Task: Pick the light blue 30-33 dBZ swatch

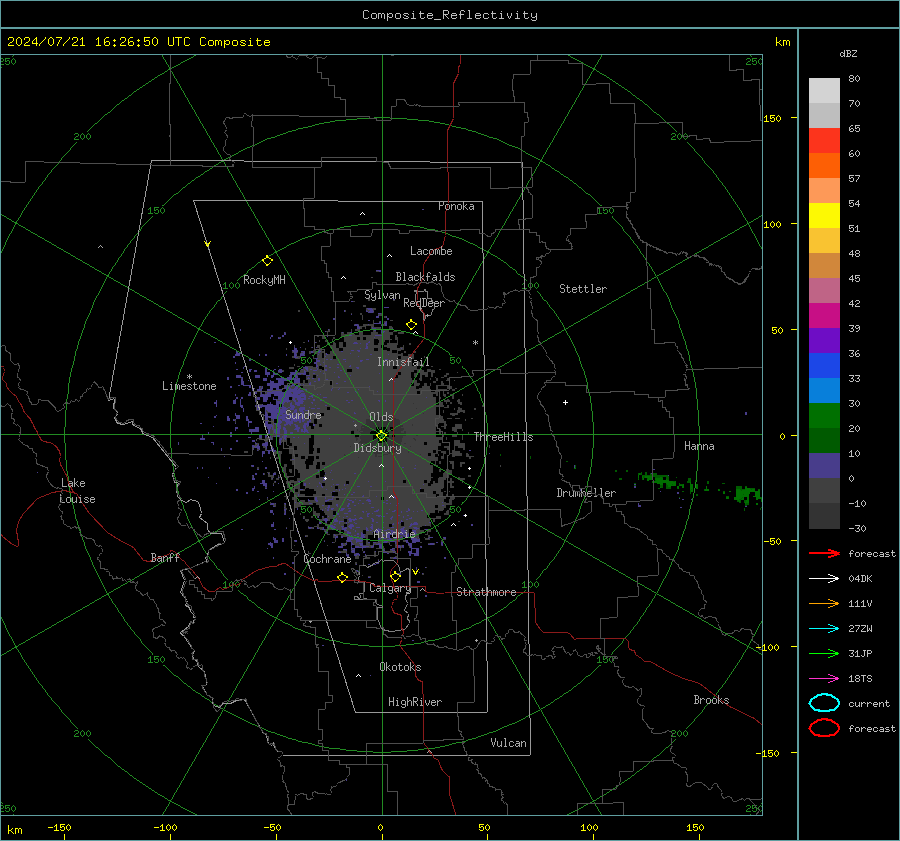Action: (824, 390)
